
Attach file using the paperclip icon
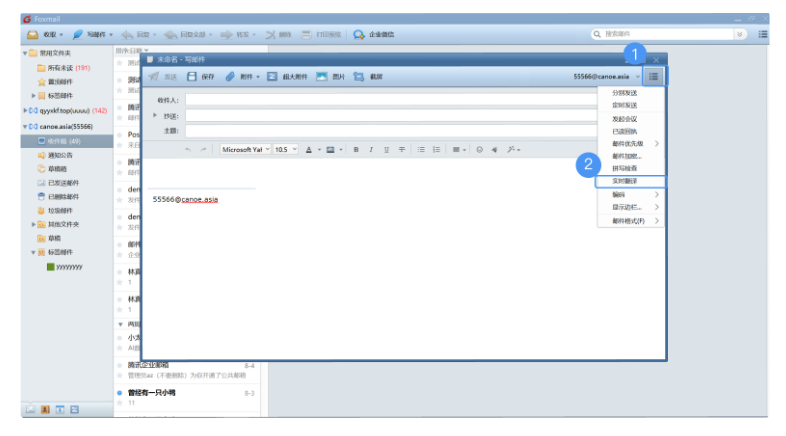pos(230,77)
